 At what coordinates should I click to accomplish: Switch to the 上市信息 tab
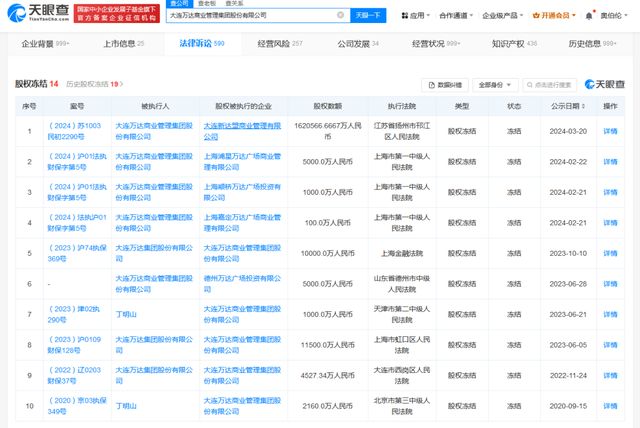[124, 43]
